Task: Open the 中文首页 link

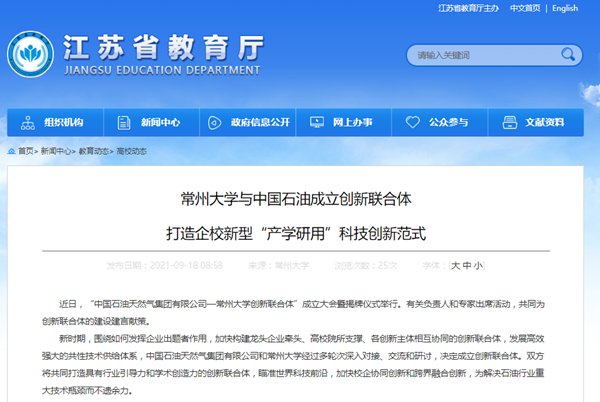Action: [x=524, y=8]
